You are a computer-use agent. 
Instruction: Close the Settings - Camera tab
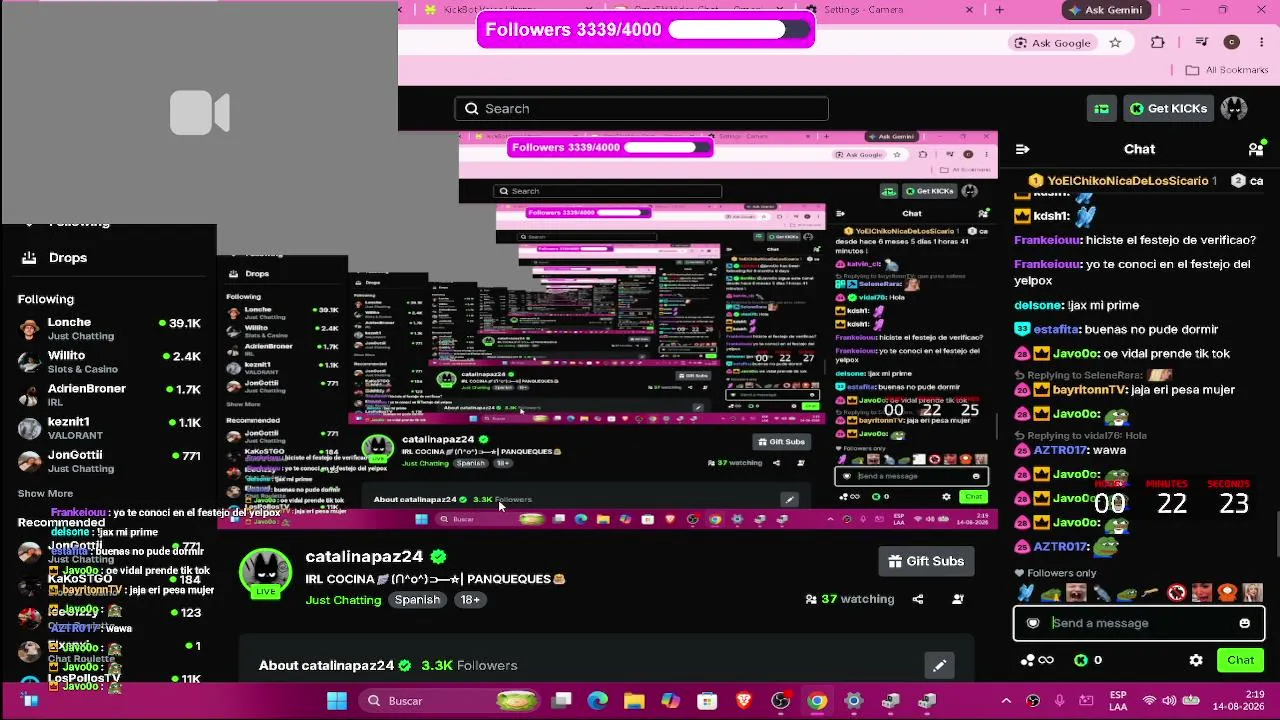click(x=971, y=10)
